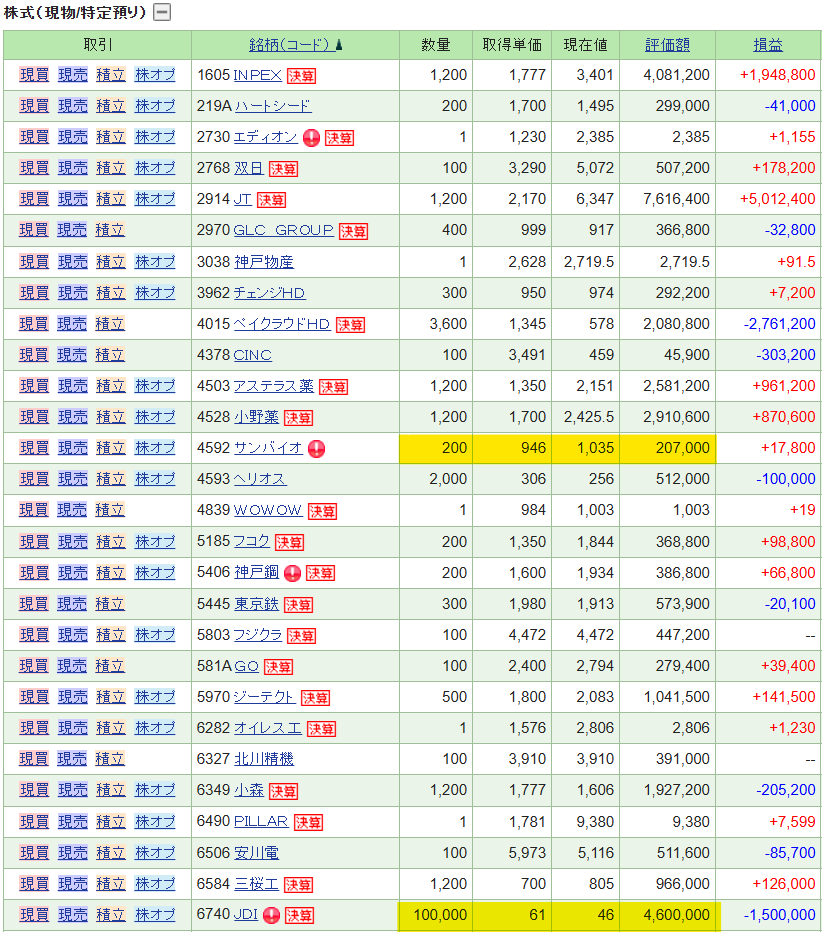The image size is (822, 932).
Task: Open 決算 badge for 小野薬
Action: tap(298, 418)
